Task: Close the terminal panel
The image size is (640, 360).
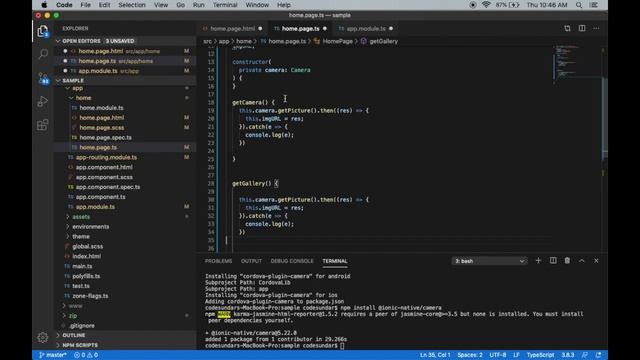Action: (596, 260)
